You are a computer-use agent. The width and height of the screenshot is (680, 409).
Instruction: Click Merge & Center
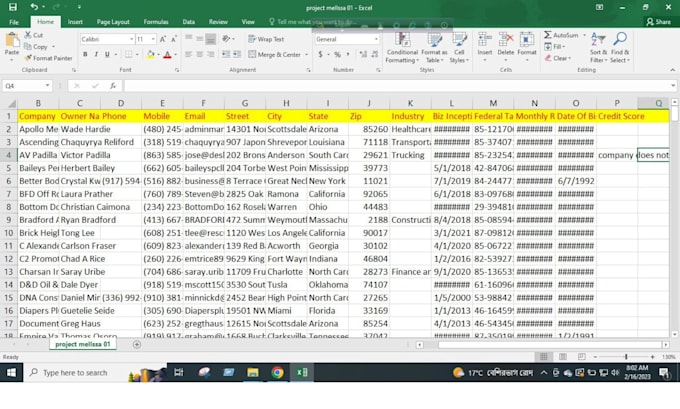(275, 55)
